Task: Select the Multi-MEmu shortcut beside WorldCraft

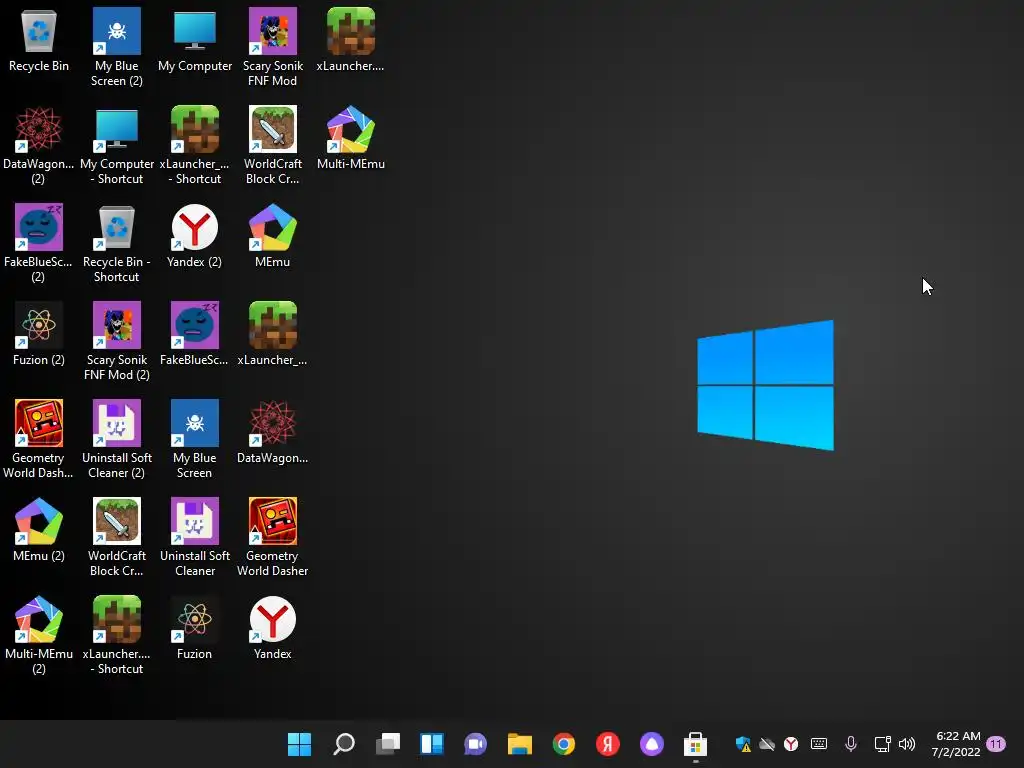Action: [351, 138]
